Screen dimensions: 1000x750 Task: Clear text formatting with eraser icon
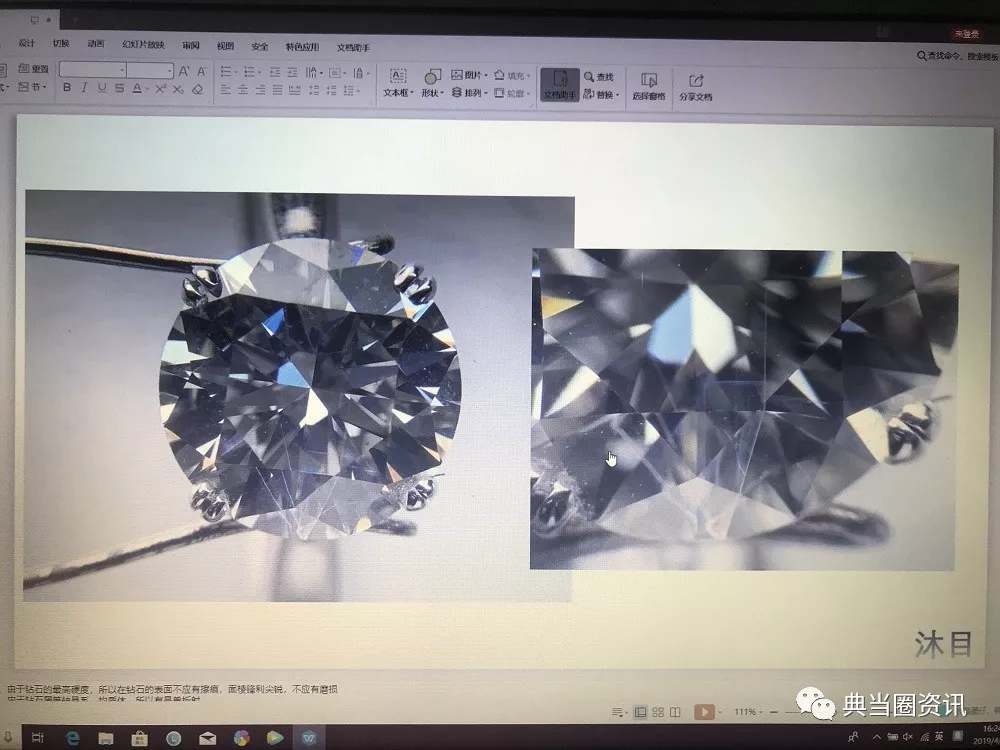198,89
